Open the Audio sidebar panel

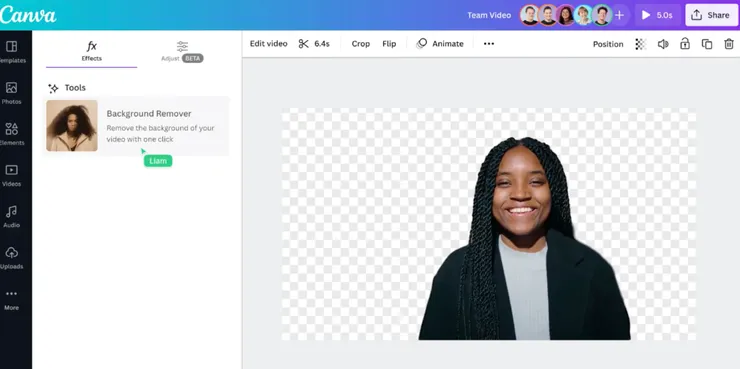pyautogui.click(x=11, y=217)
